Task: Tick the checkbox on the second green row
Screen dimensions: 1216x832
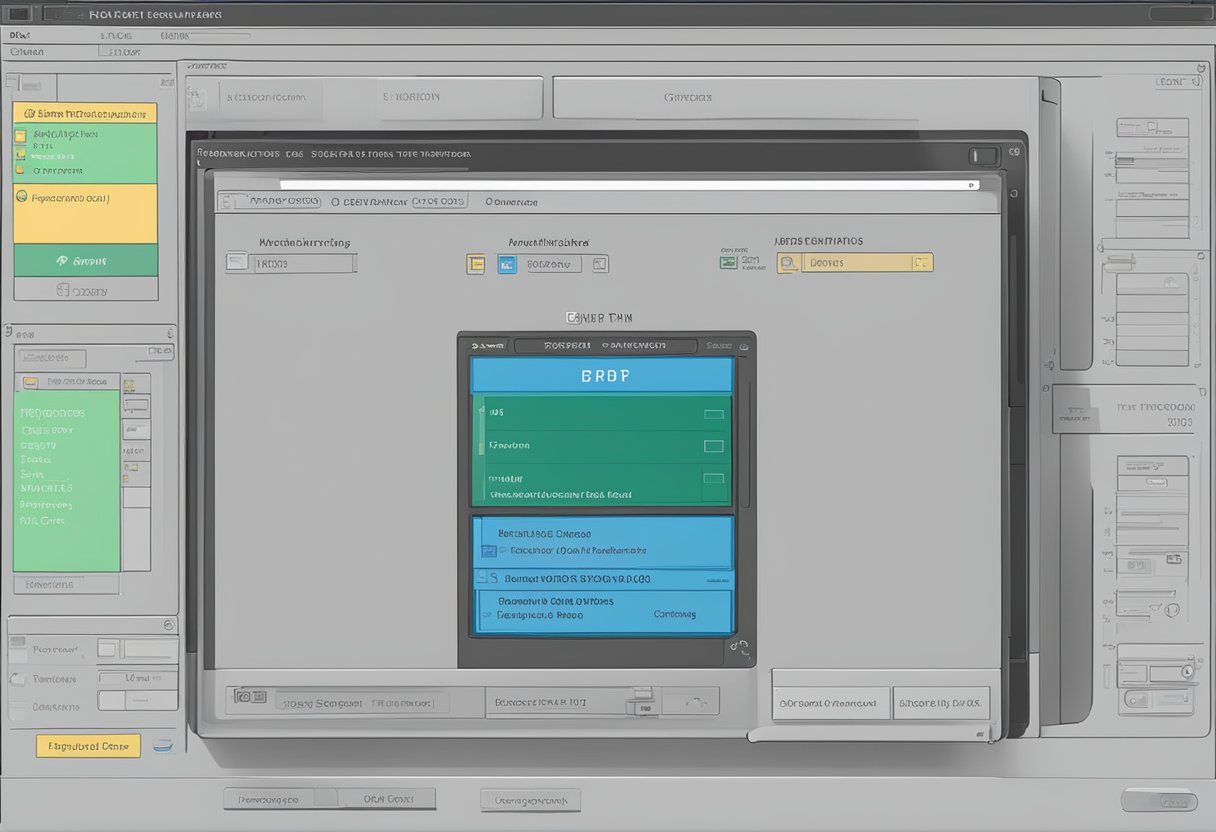Action: pos(713,446)
